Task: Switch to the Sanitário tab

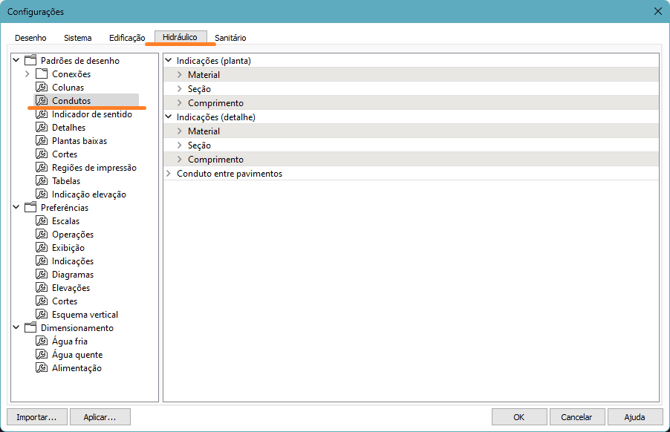Action: [x=230, y=38]
